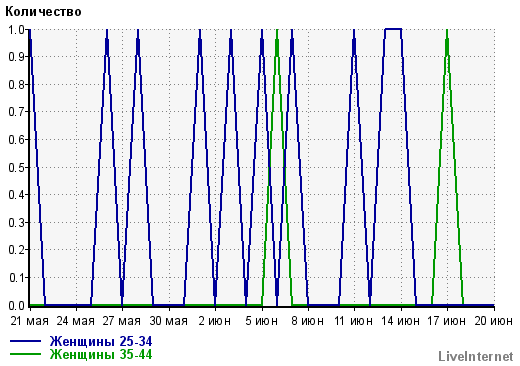520x366 pixels.
Task: Click the 0.5 y-axis value label
Action: click(x=17, y=167)
